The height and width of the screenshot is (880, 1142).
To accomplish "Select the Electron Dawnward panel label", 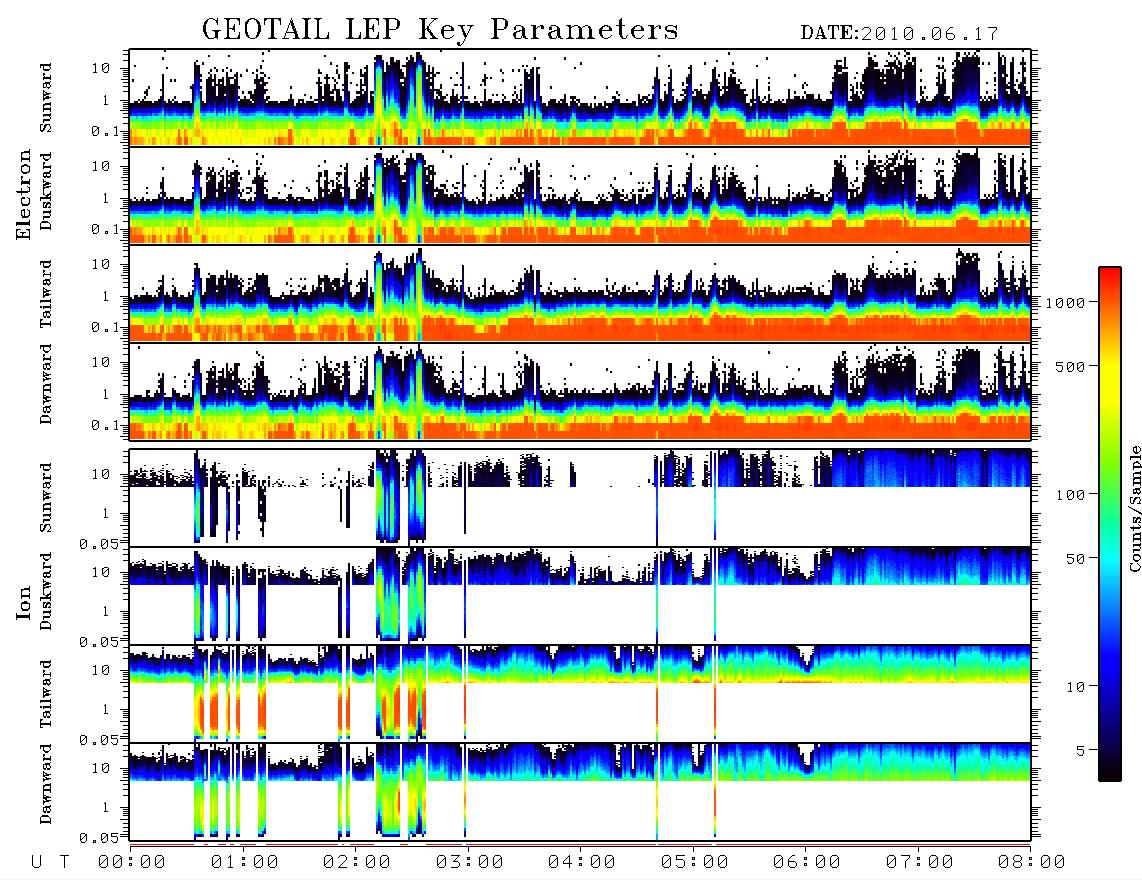I will click(46, 384).
